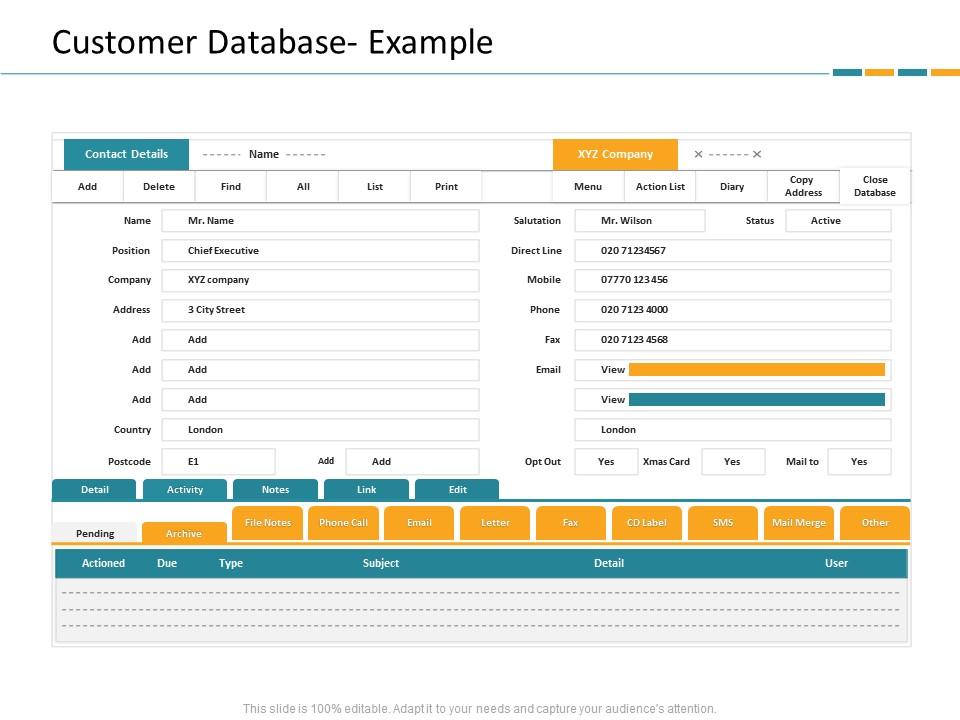Open the Diary
The width and height of the screenshot is (960, 720).
[x=732, y=187]
